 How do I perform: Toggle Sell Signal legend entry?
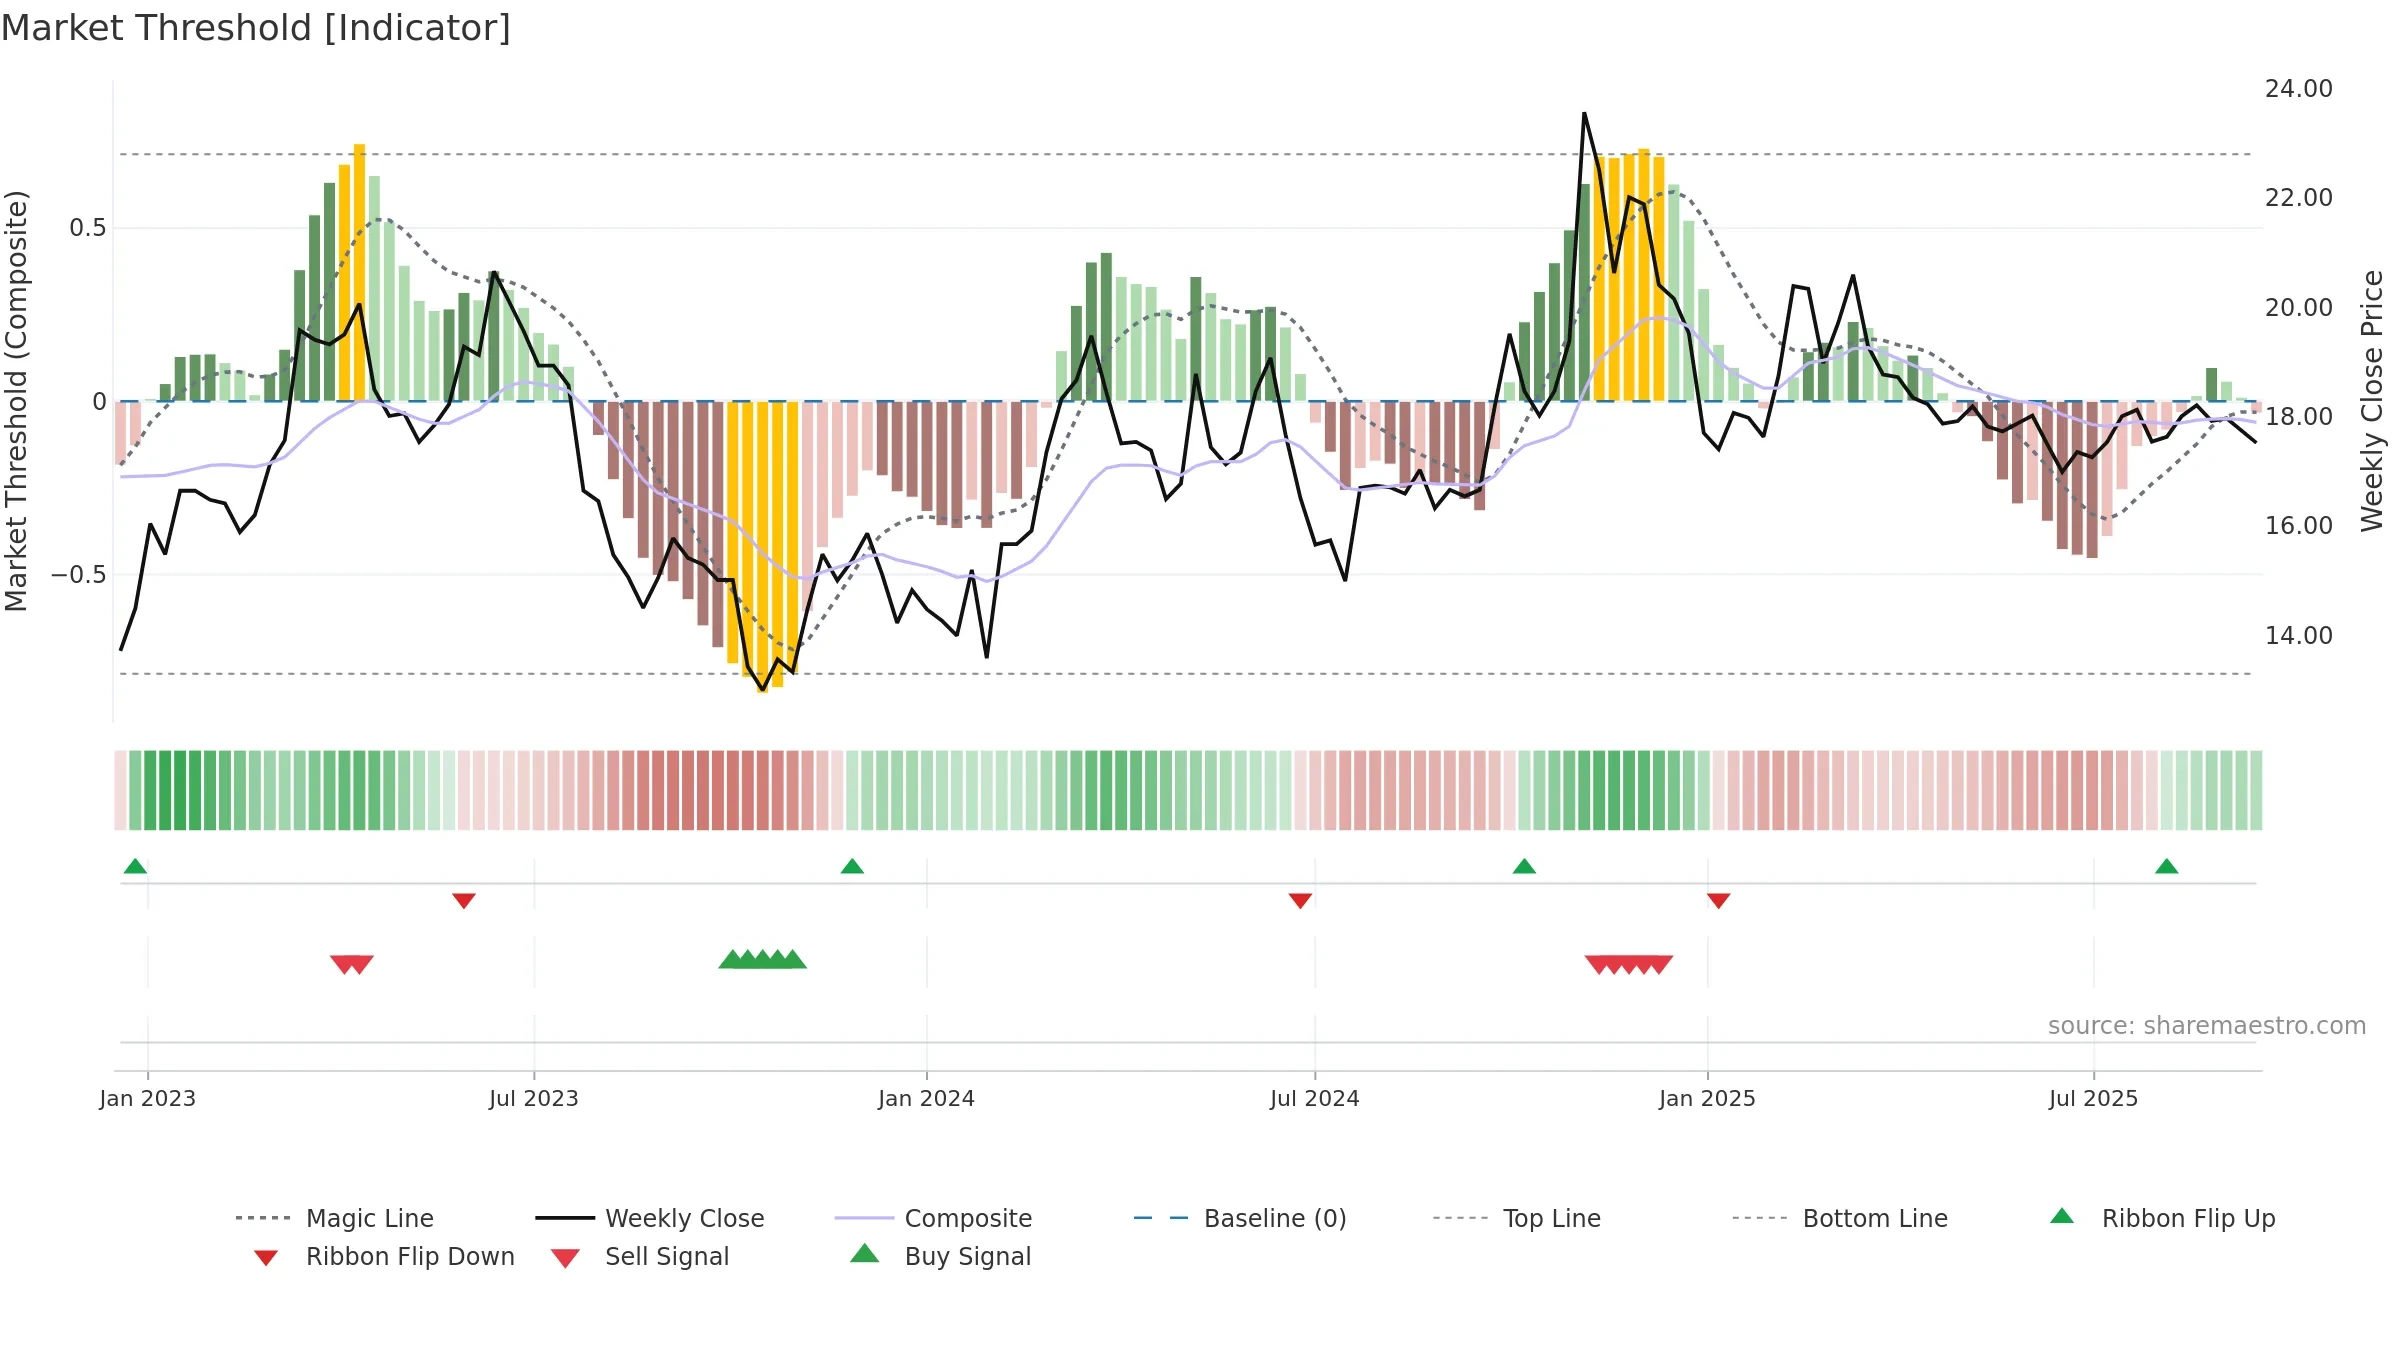(640, 1256)
